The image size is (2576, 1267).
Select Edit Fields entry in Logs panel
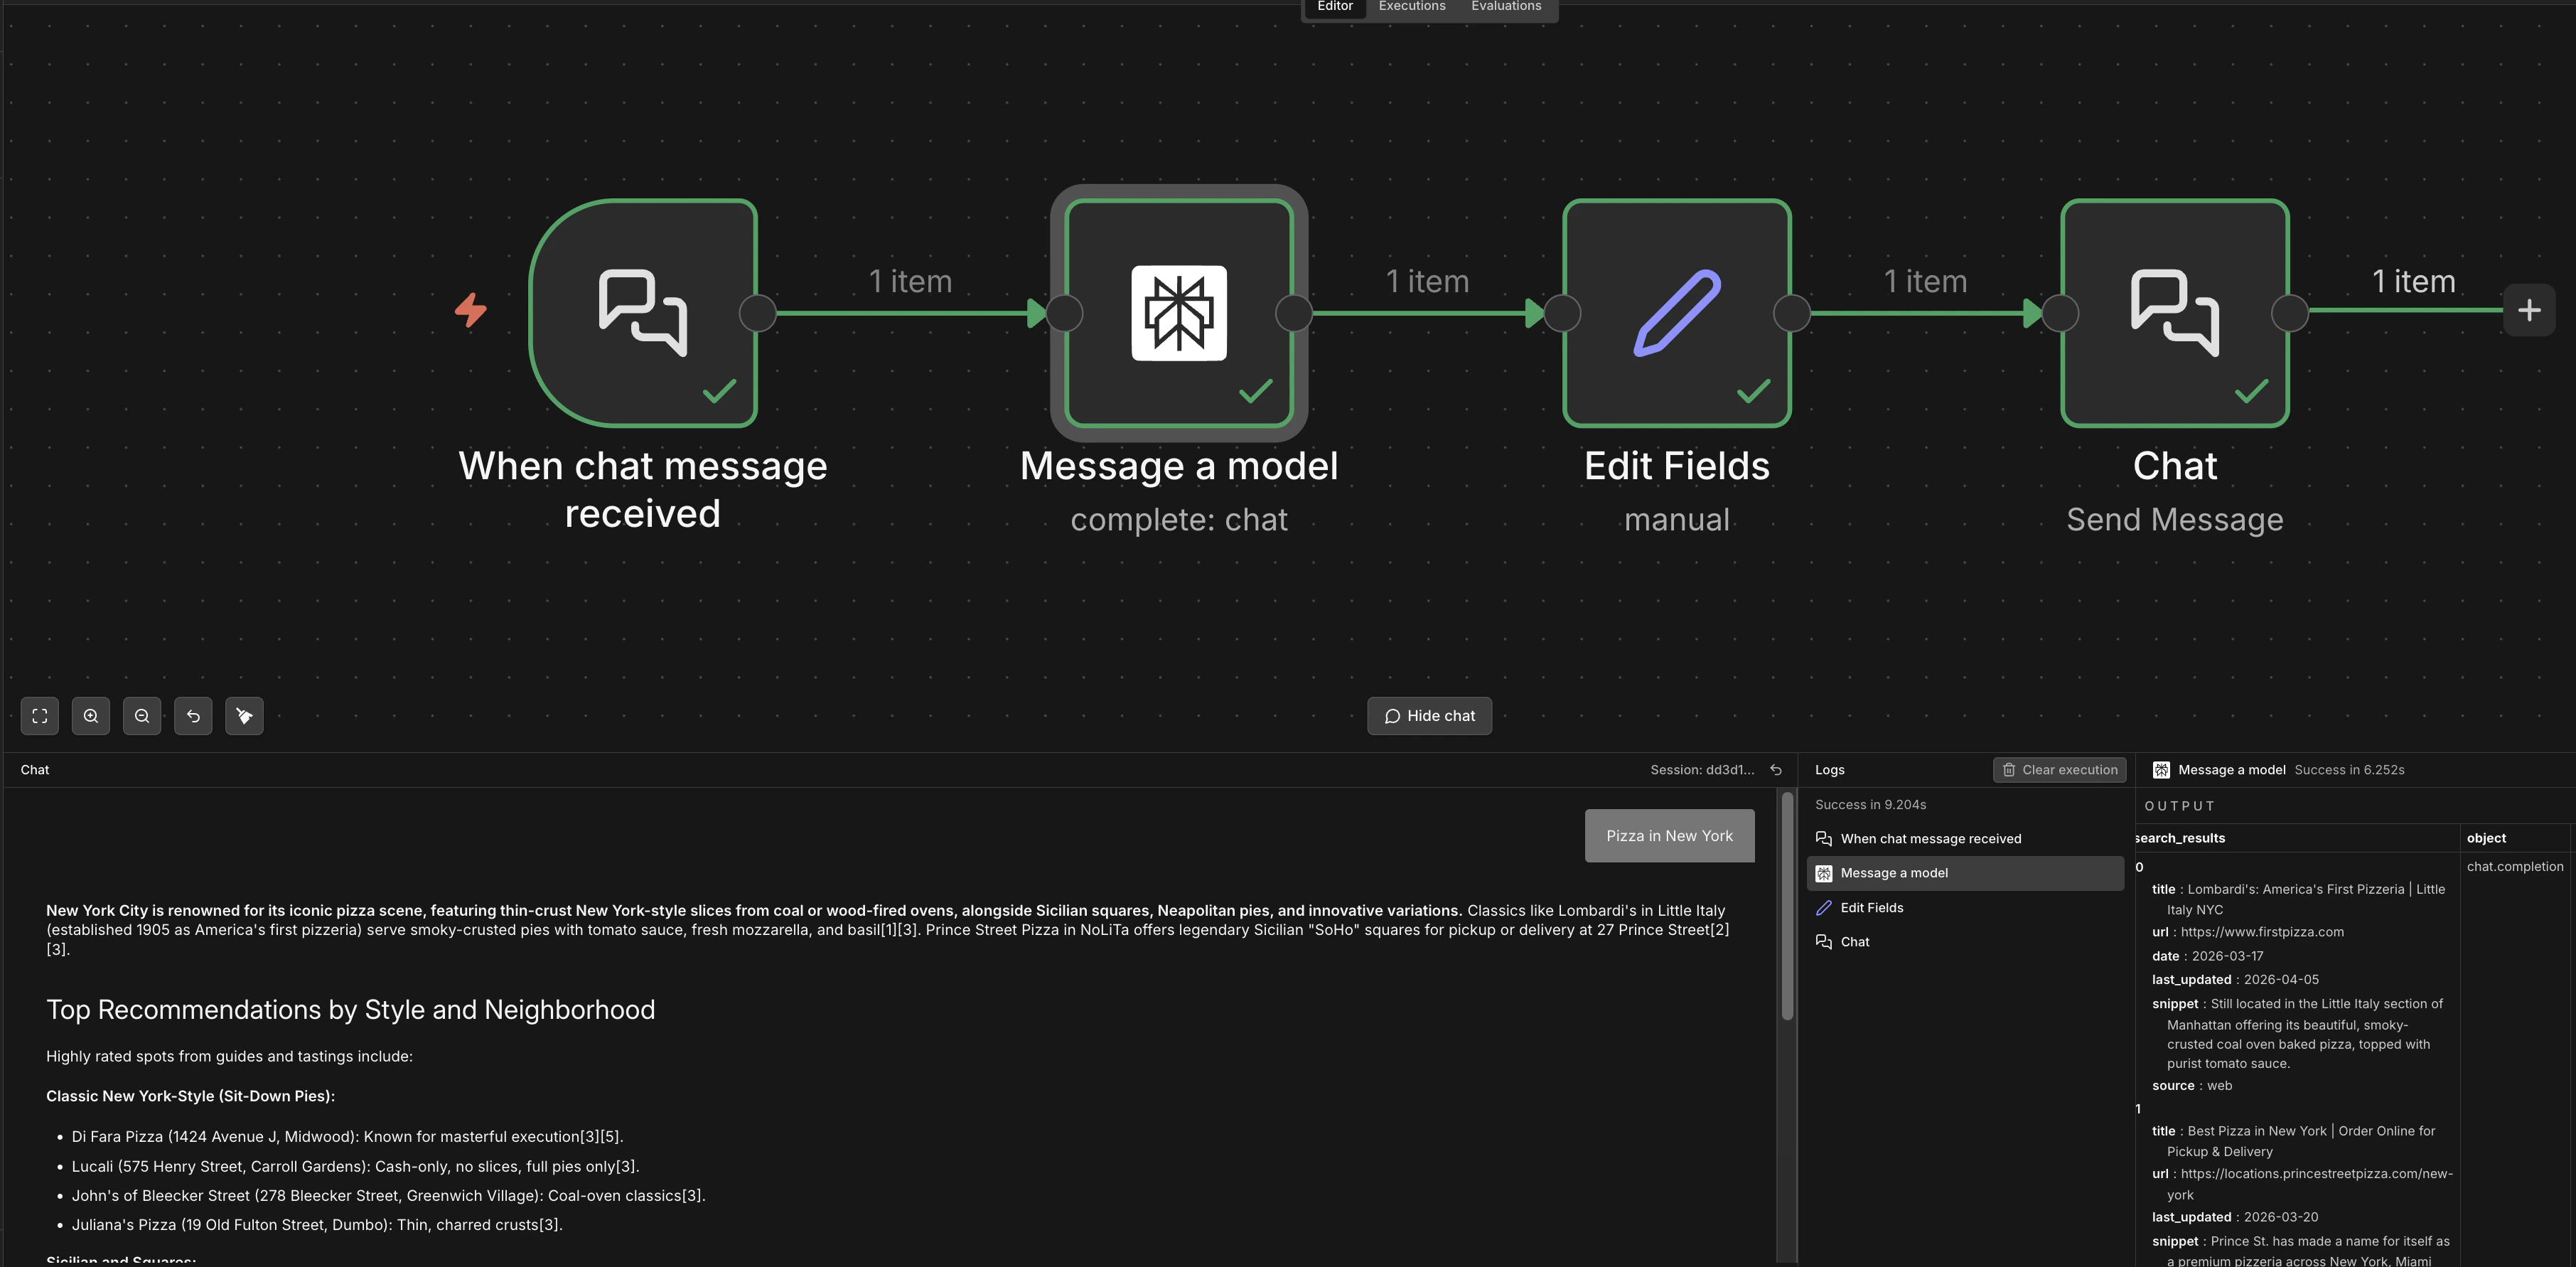coord(1871,907)
